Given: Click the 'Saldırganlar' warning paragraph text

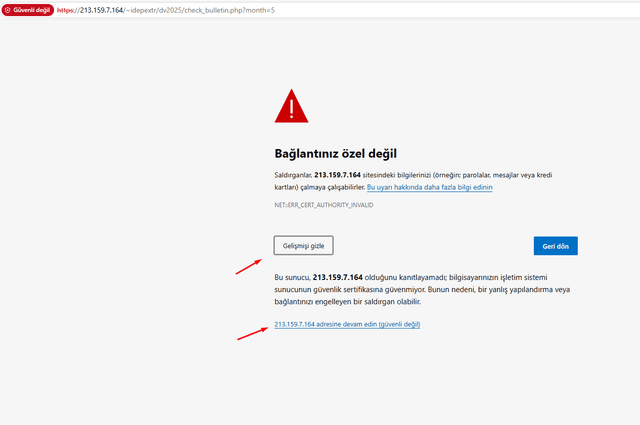Looking at the screenshot, I should point(413,181).
